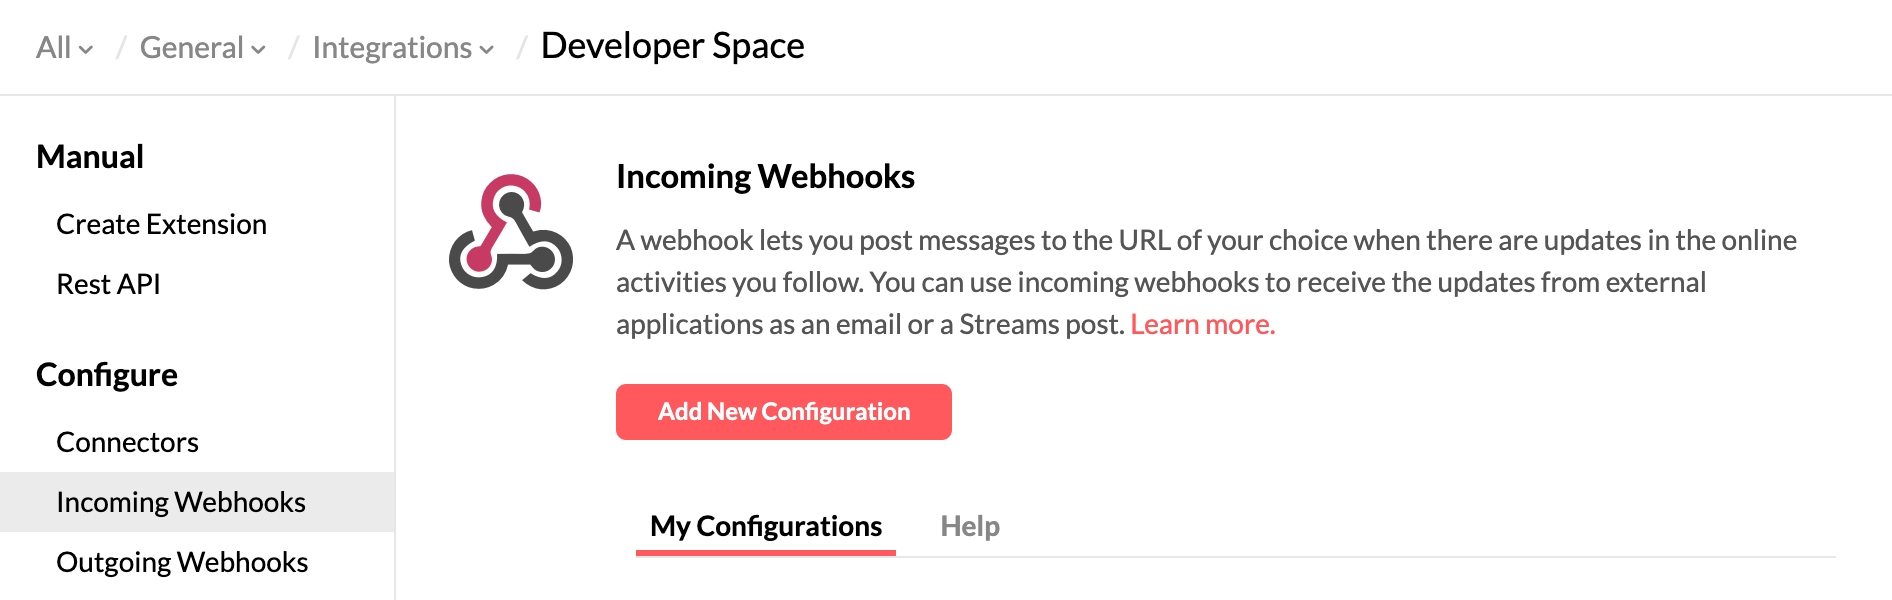
Task: Select Connectors under Configure
Action: point(127,442)
